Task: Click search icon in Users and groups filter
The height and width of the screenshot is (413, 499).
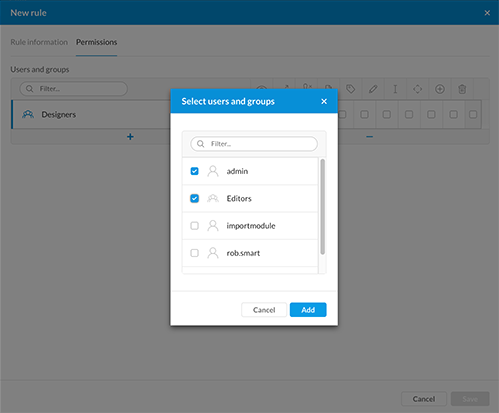Action: [30, 89]
